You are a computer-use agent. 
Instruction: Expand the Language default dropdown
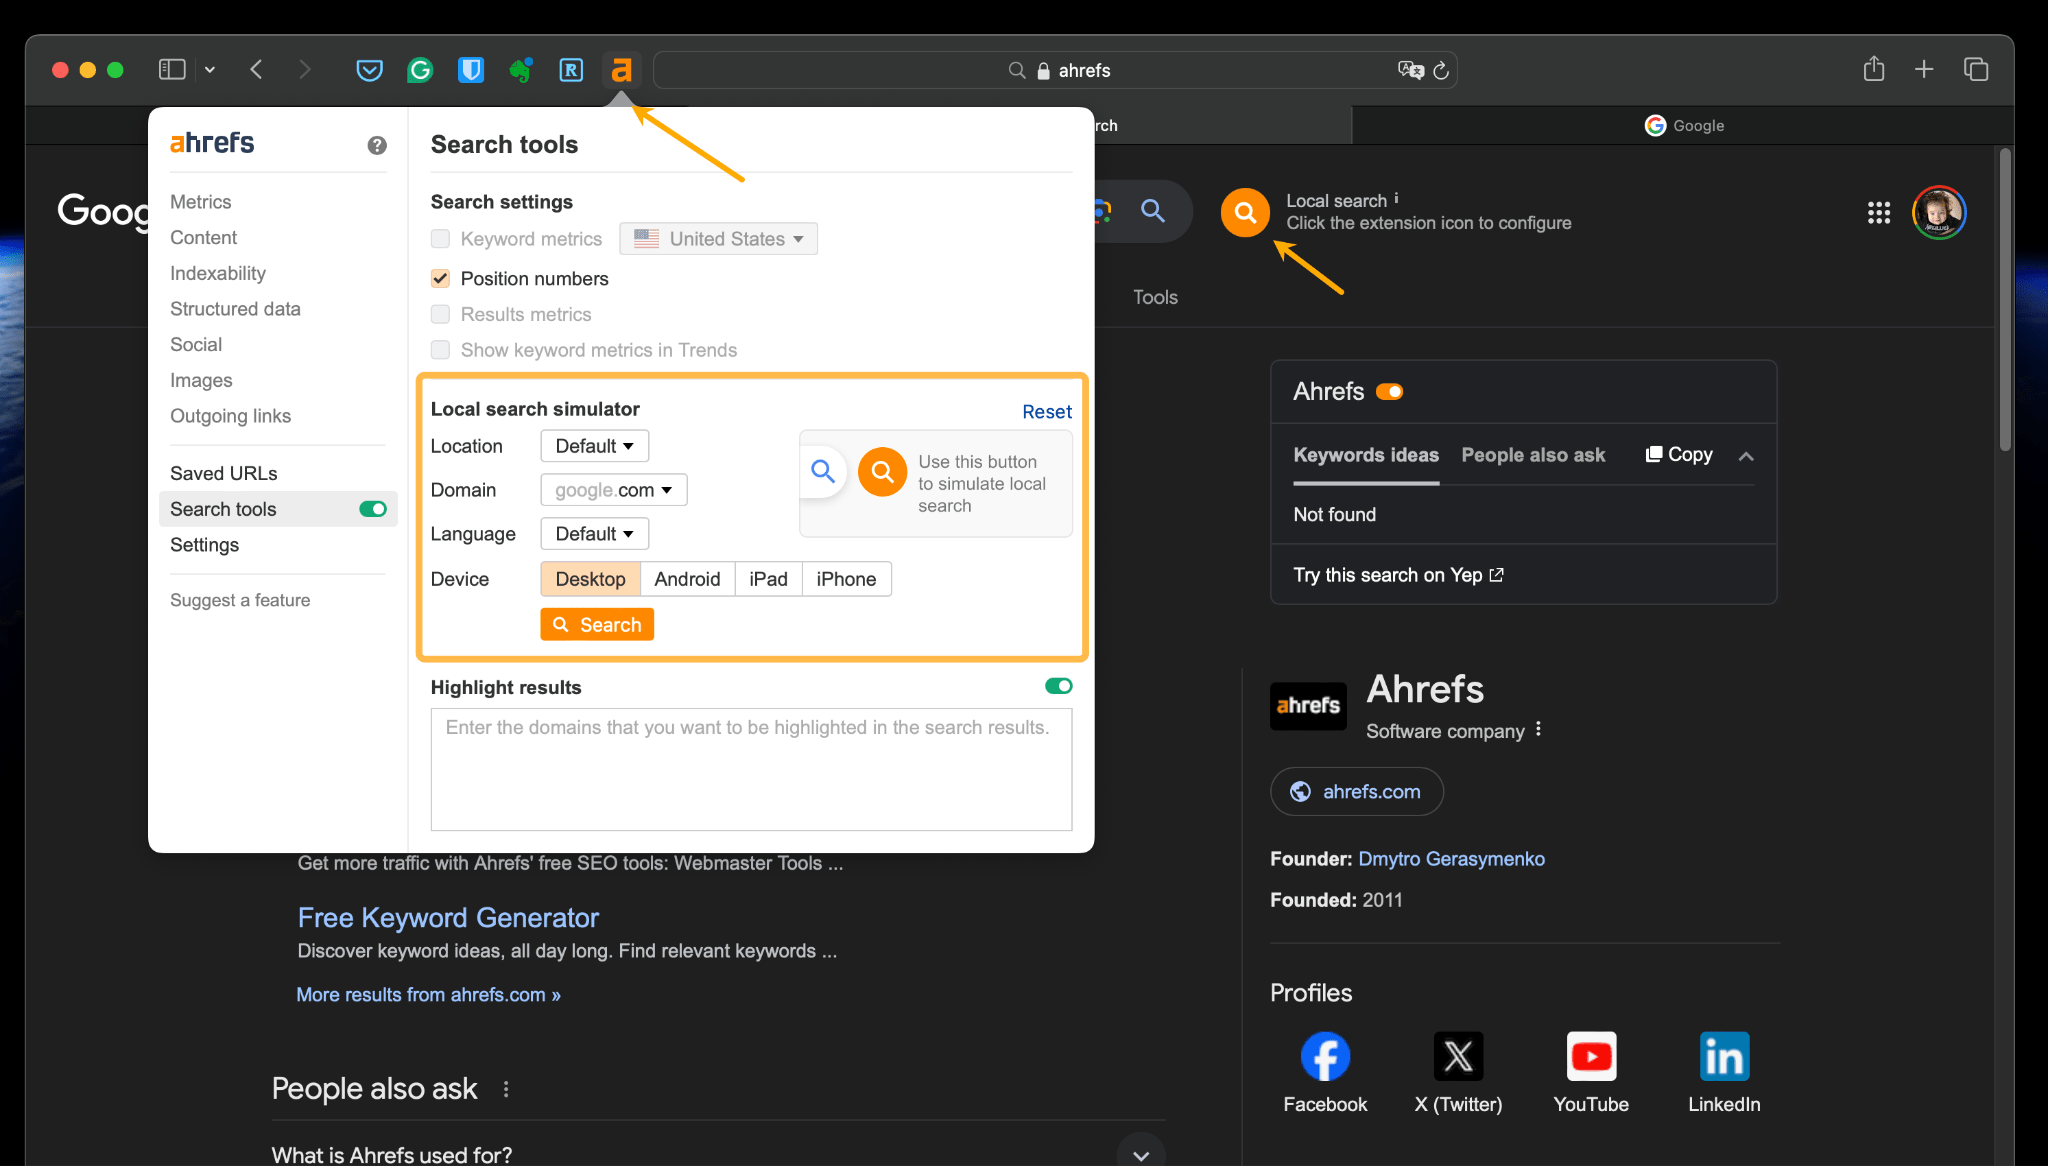(592, 533)
